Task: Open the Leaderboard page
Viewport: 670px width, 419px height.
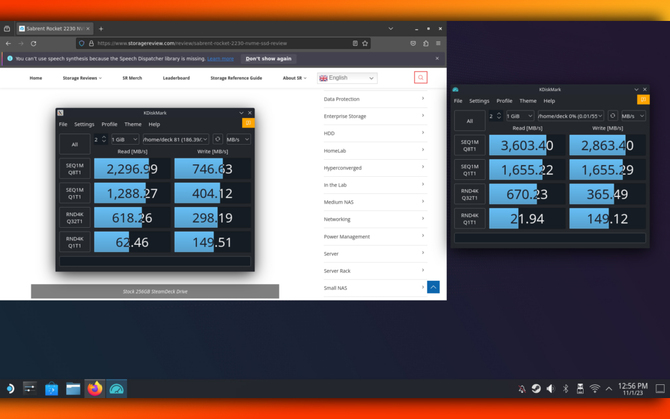Action: 176,78
